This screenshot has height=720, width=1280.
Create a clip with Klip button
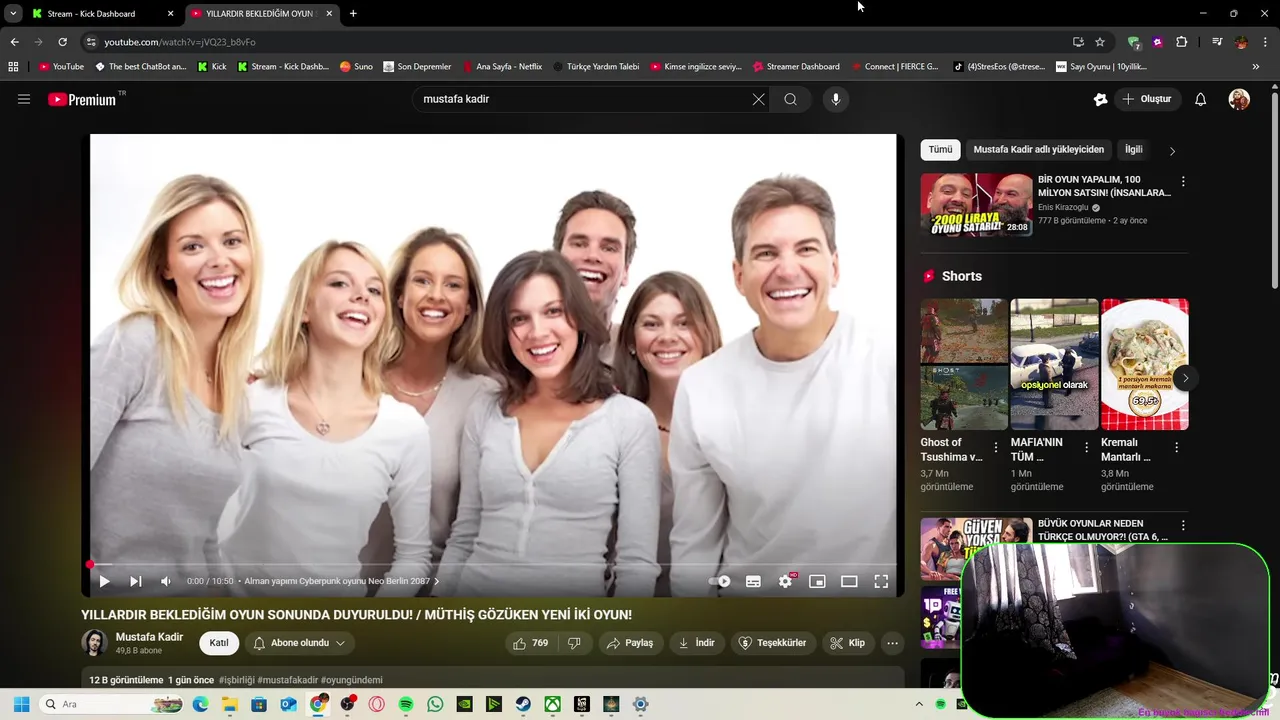click(x=848, y=643)
